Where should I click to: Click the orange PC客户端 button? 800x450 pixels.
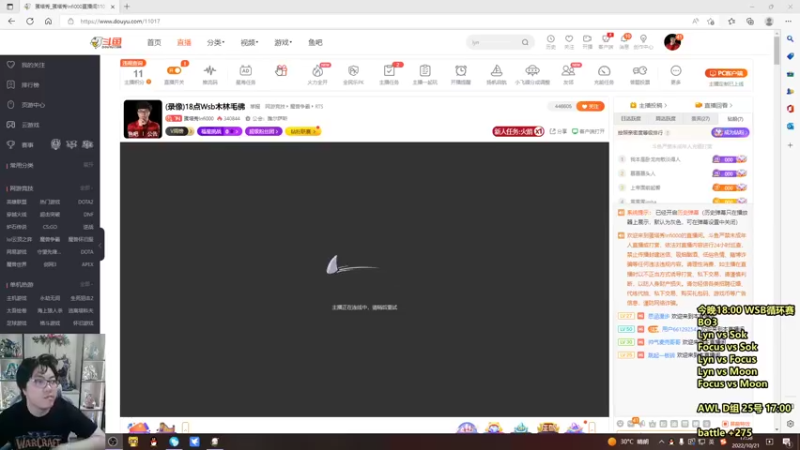(x=726, y=73)
